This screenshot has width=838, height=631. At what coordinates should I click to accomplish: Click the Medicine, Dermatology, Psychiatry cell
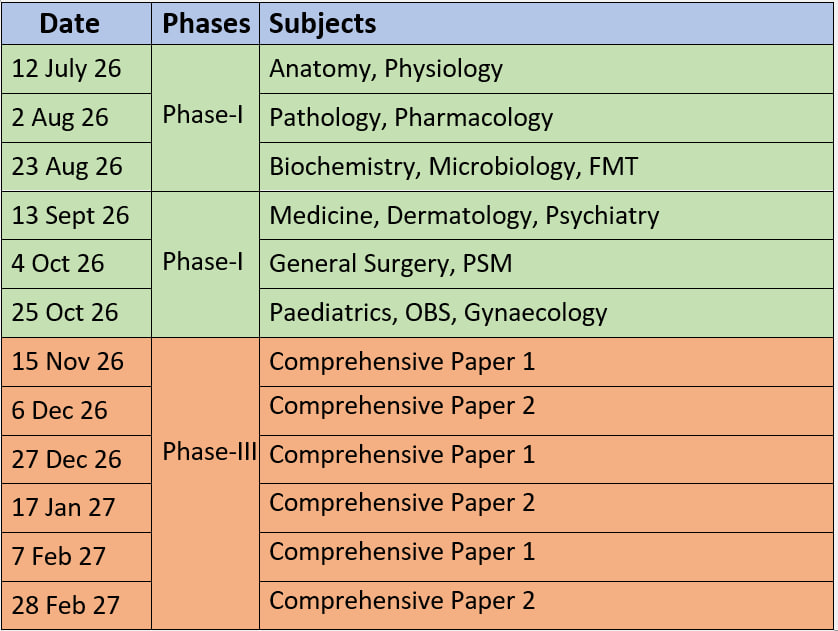click(x=546, y=215)
